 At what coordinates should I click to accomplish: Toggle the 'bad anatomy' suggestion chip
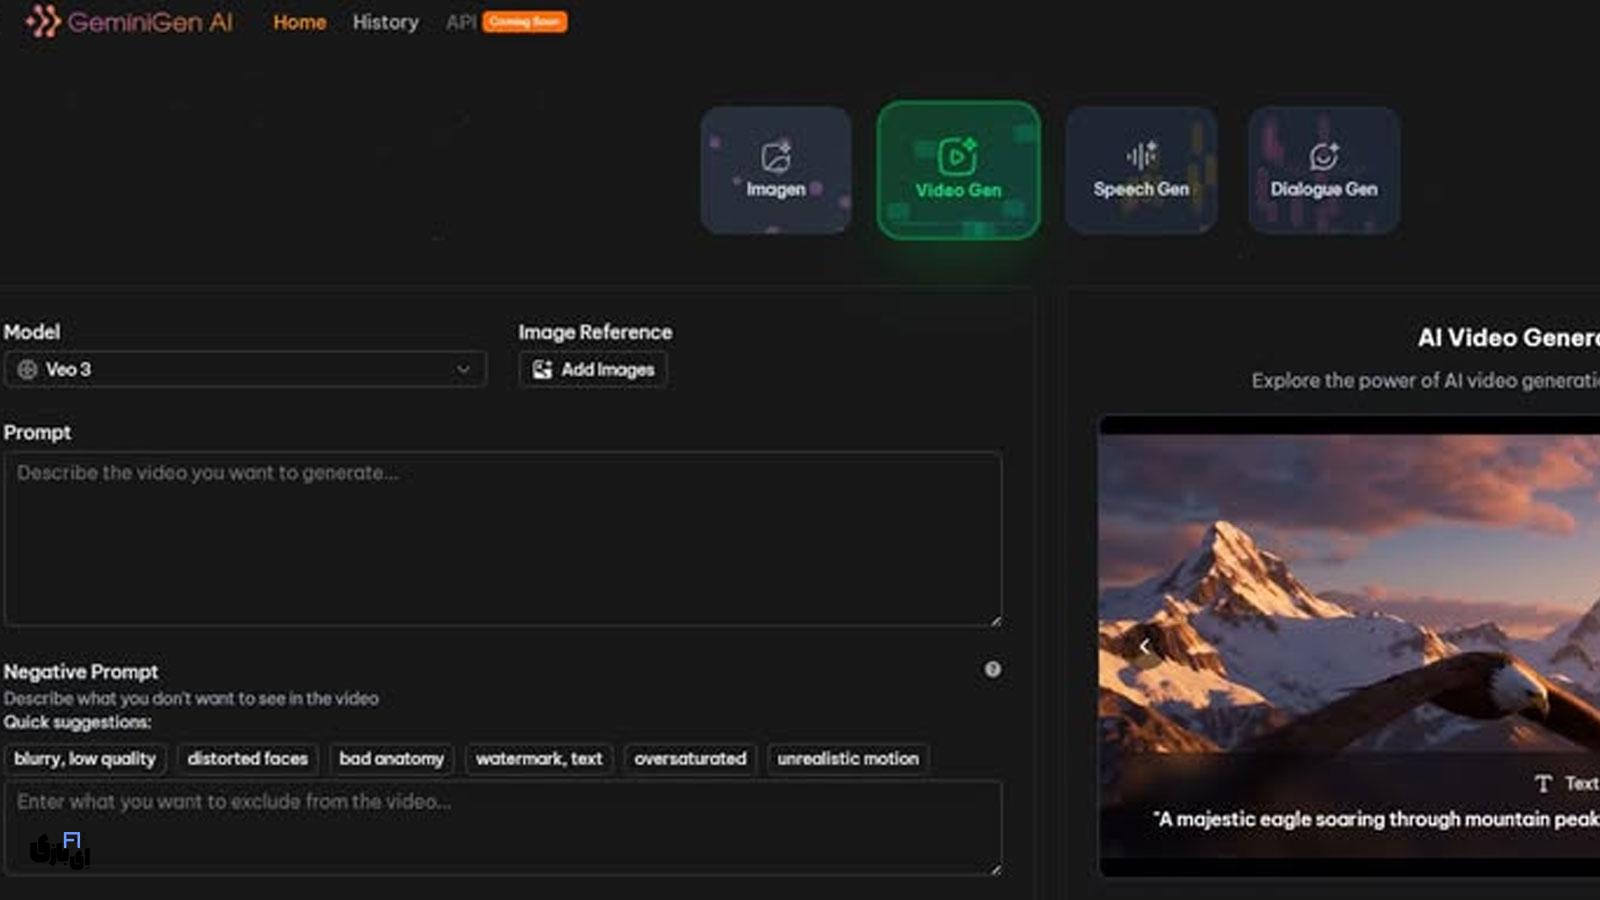391,759
